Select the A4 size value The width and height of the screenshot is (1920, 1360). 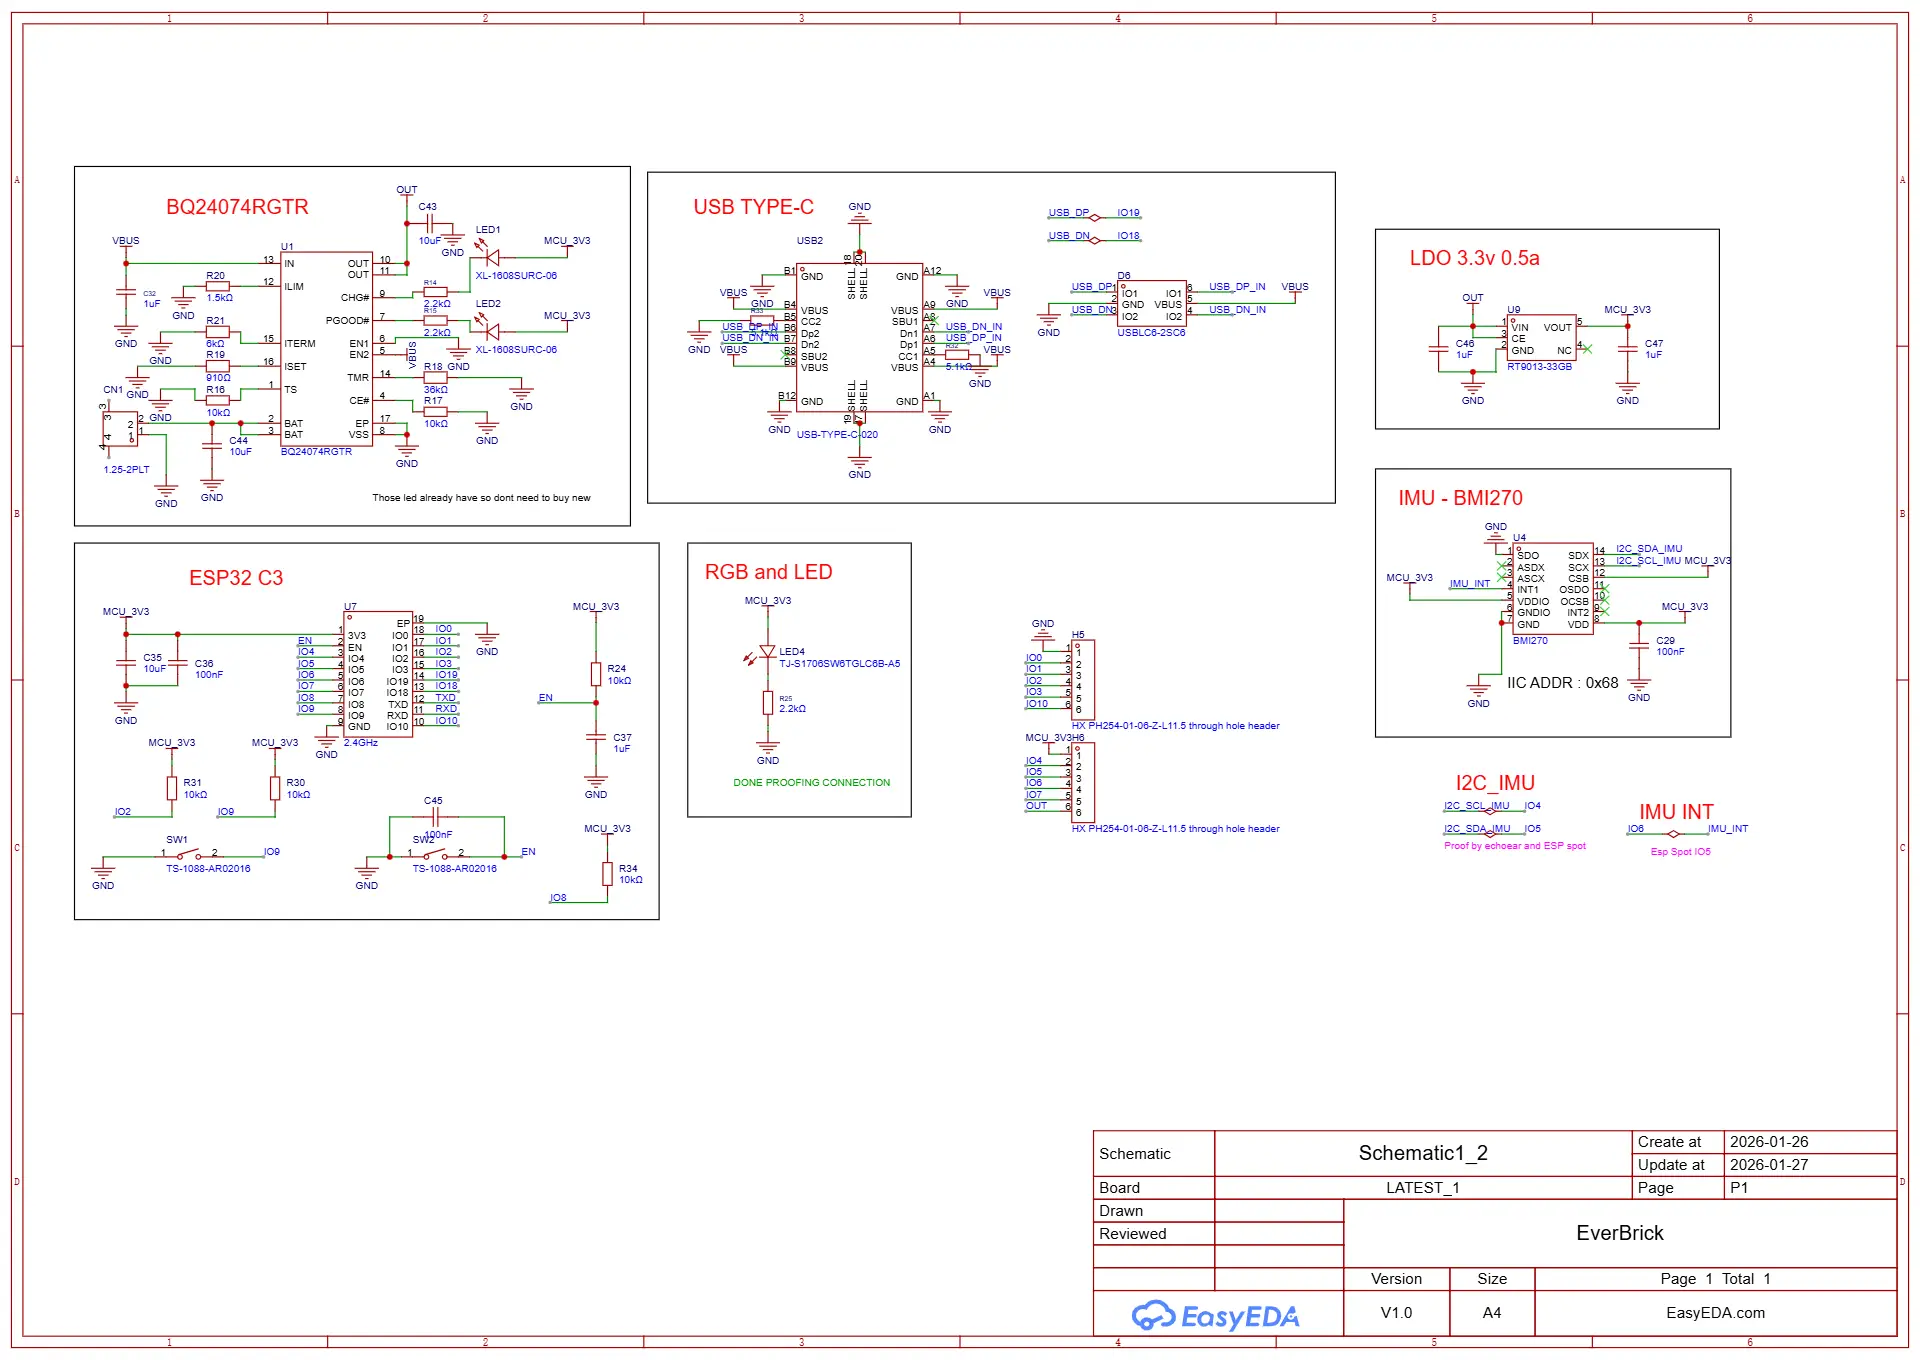click(1491, 1313)
